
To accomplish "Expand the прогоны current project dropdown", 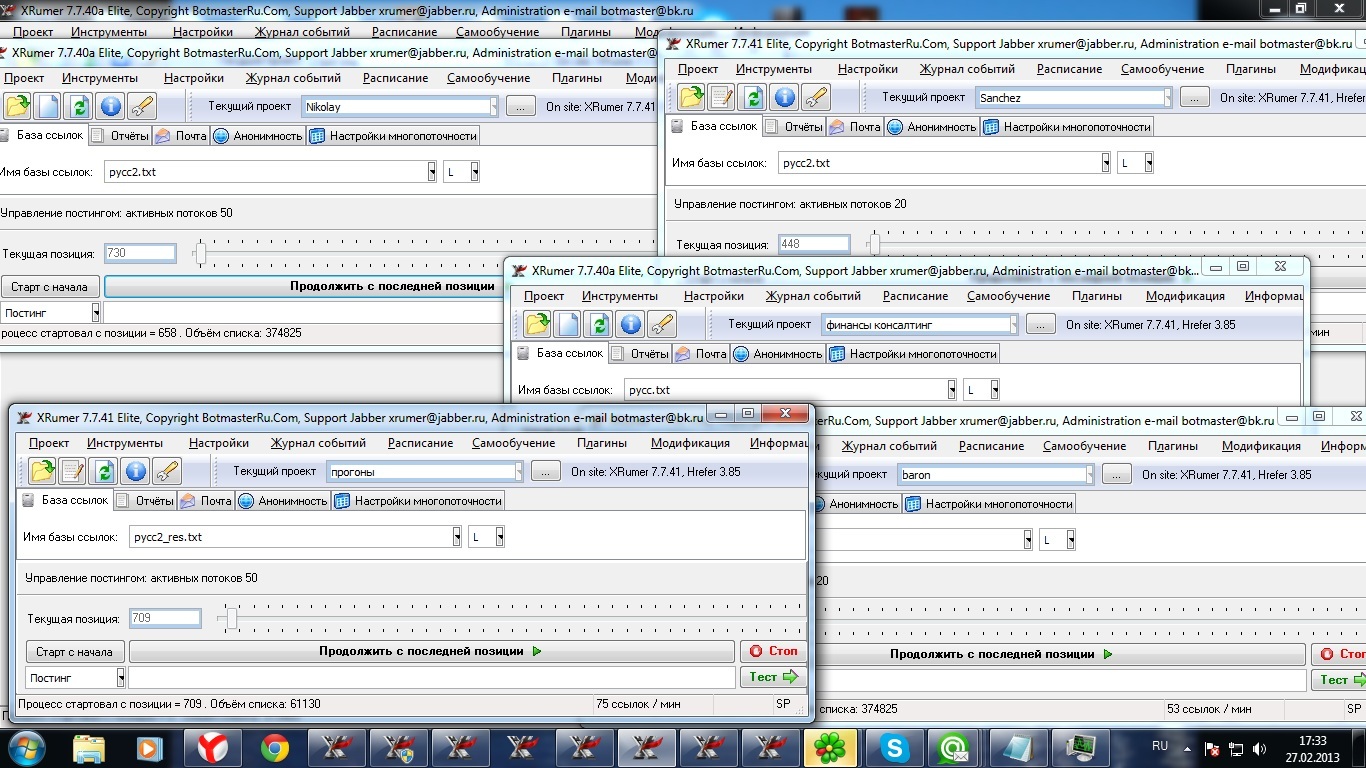I will tap(518, 471).
